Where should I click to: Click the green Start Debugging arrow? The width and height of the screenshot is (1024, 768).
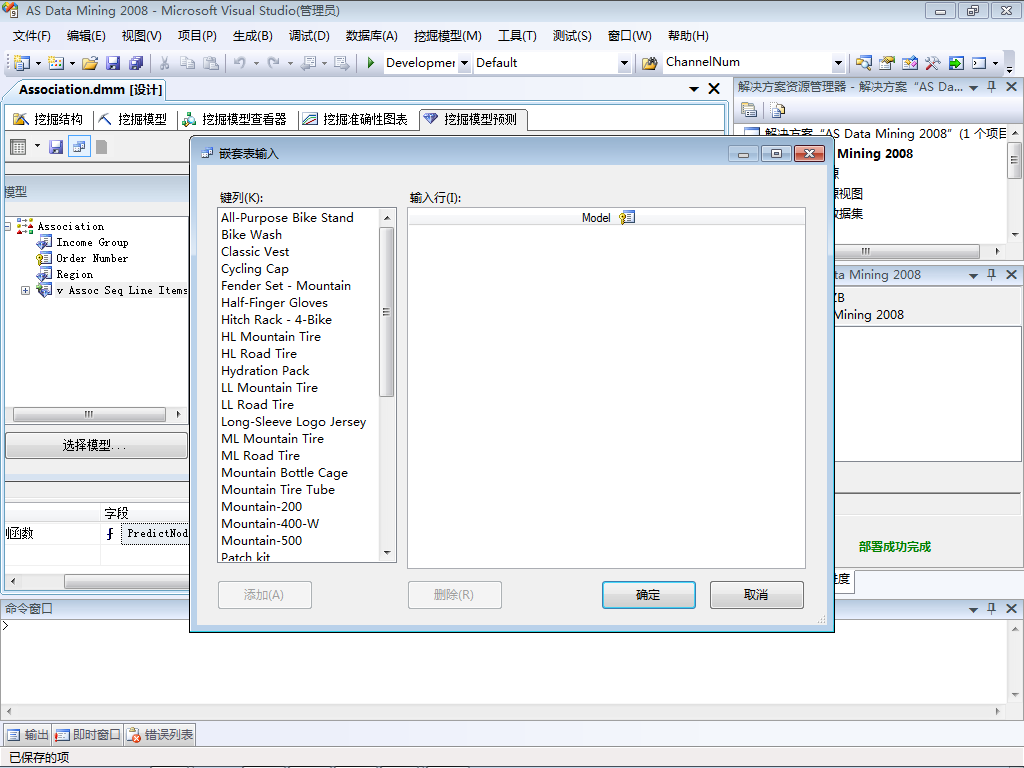pyautogui.click(x=370, y=63)
